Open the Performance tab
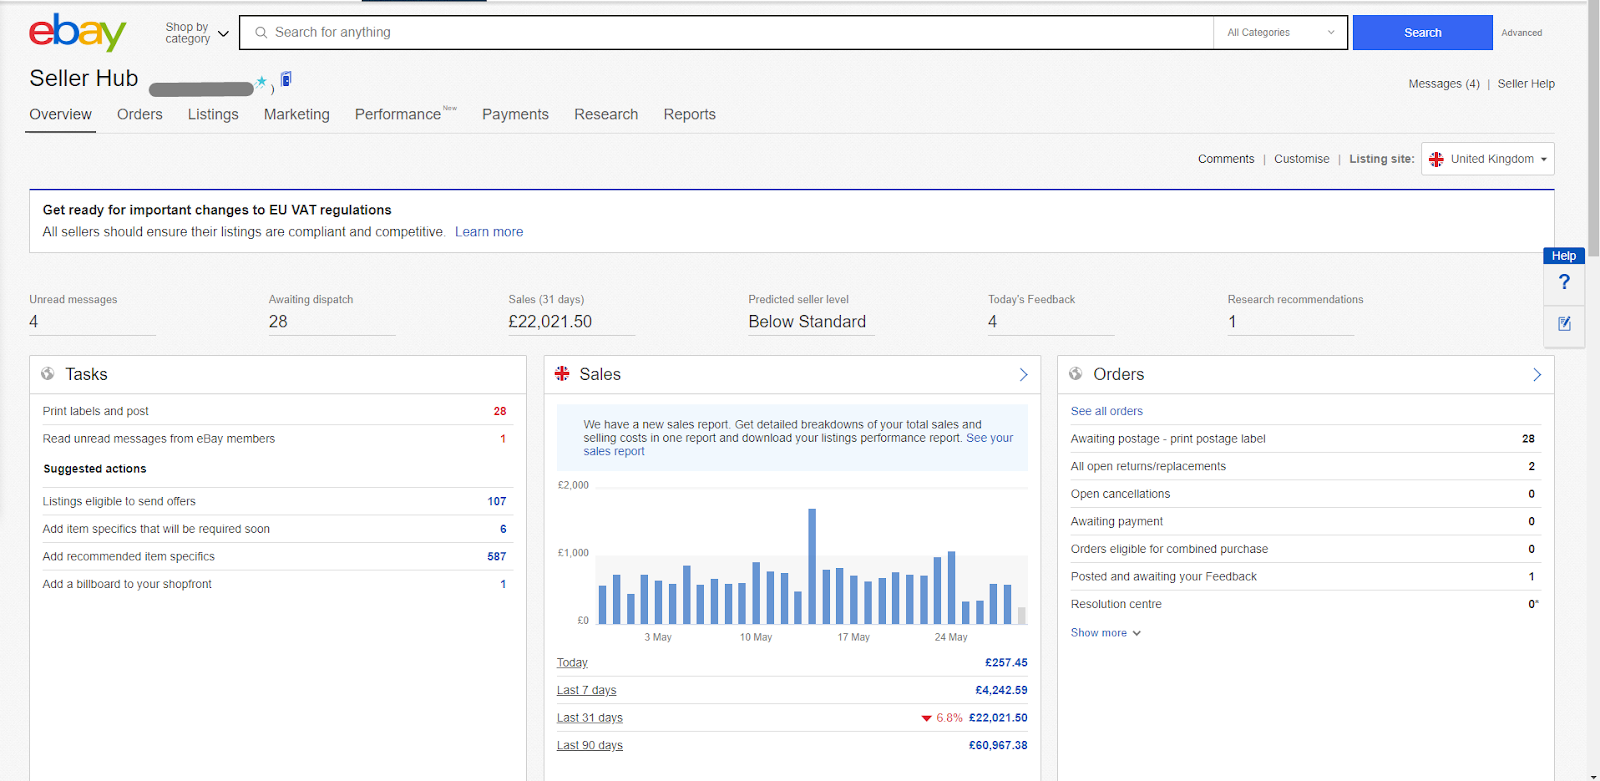Image resolution: width=1600 pixels, height=781 pixels. [398, 114]
